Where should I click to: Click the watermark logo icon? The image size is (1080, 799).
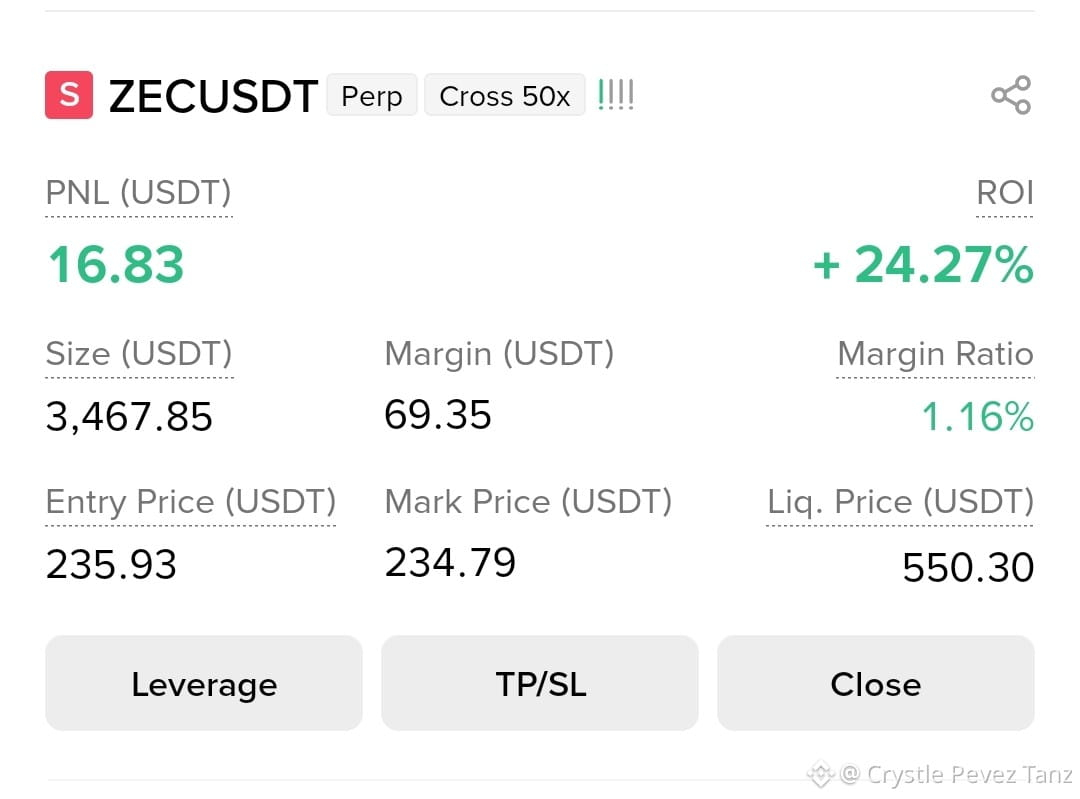[820, 774]
